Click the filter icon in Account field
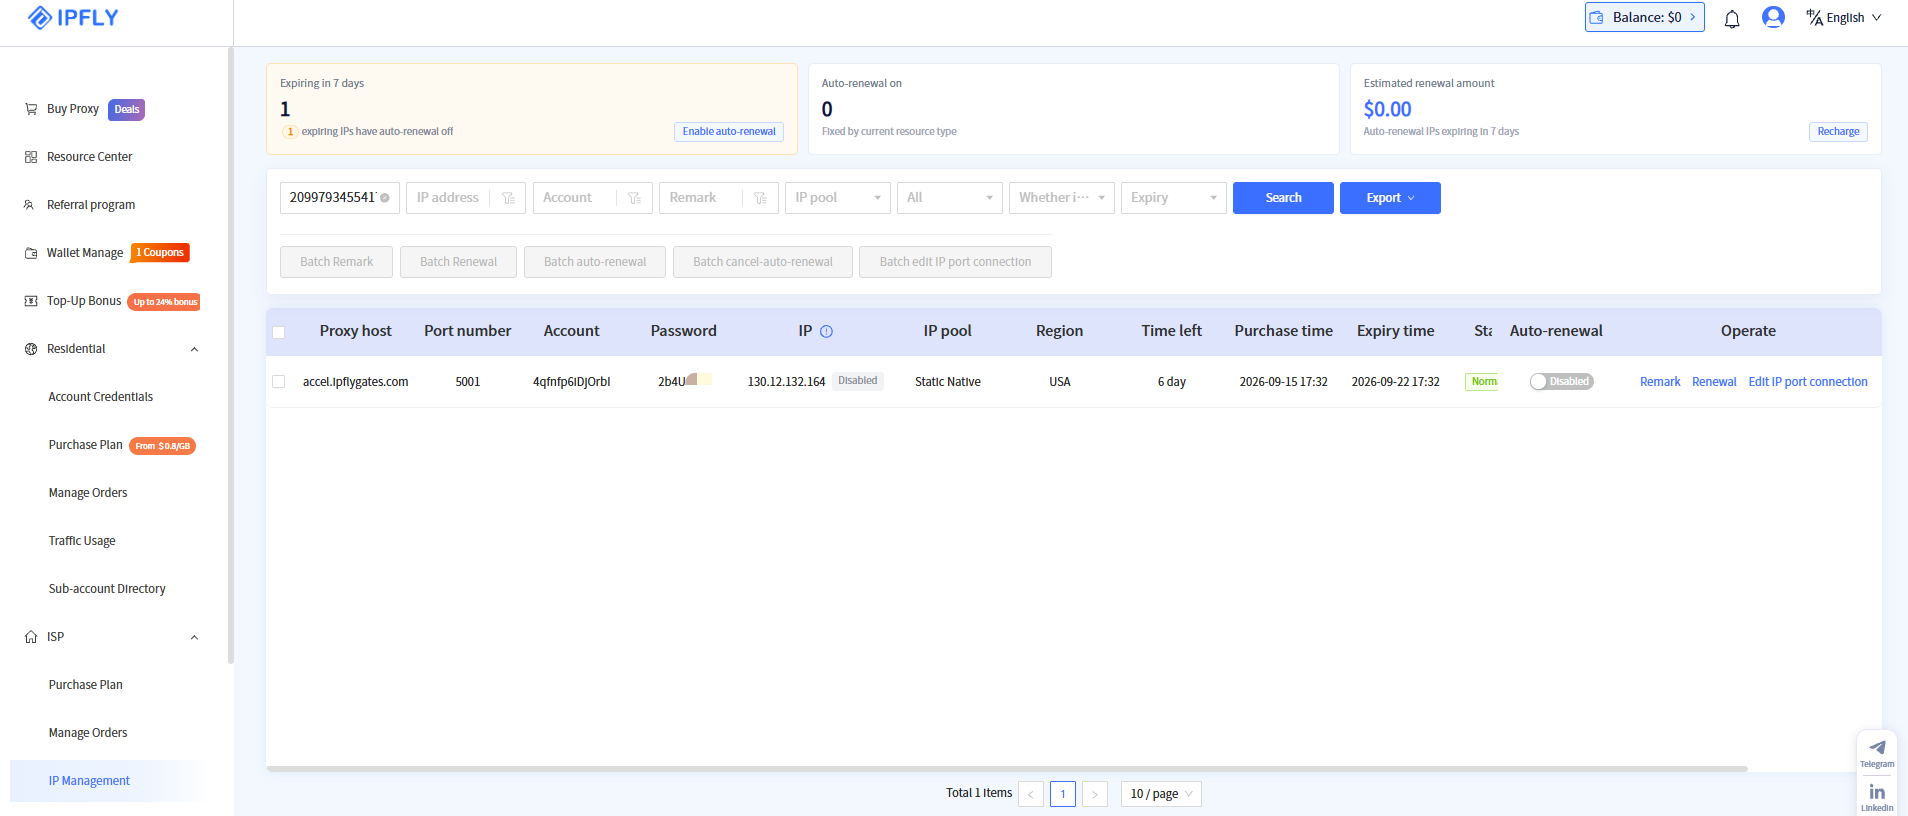This screenshot has height=816, width=1908. [634, 198]
